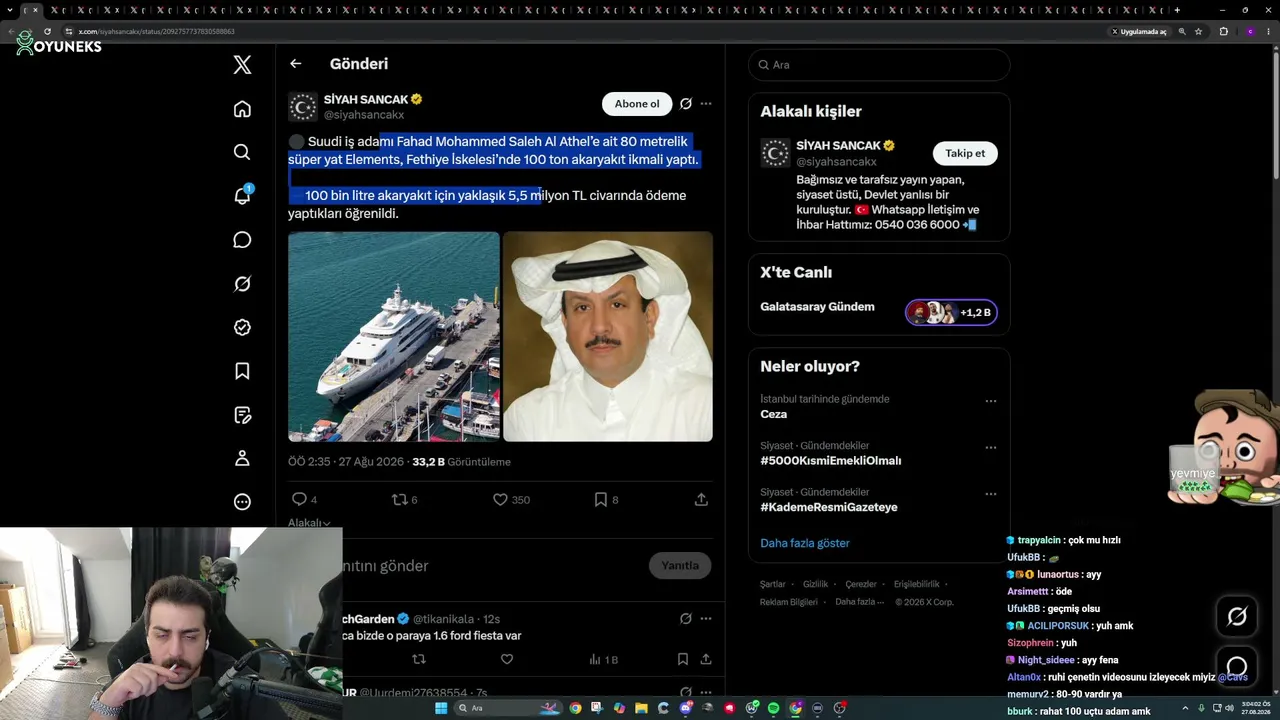Image resolution: width=1280 pixels, height=720 pixels.
Task: Open the Erişilebilirlik footer link
Action: click(x=917, y=584)
